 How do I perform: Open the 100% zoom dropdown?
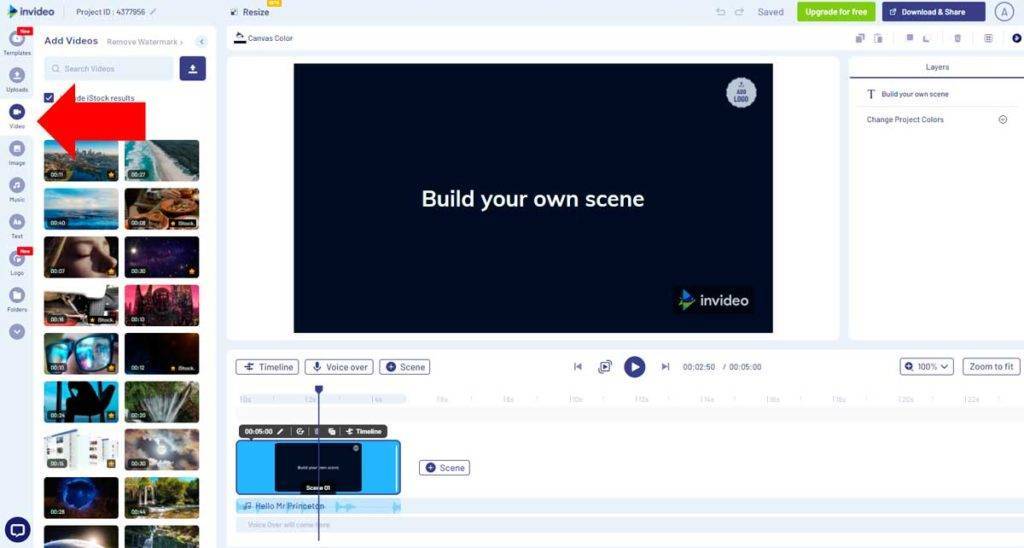tap(927, 367)
